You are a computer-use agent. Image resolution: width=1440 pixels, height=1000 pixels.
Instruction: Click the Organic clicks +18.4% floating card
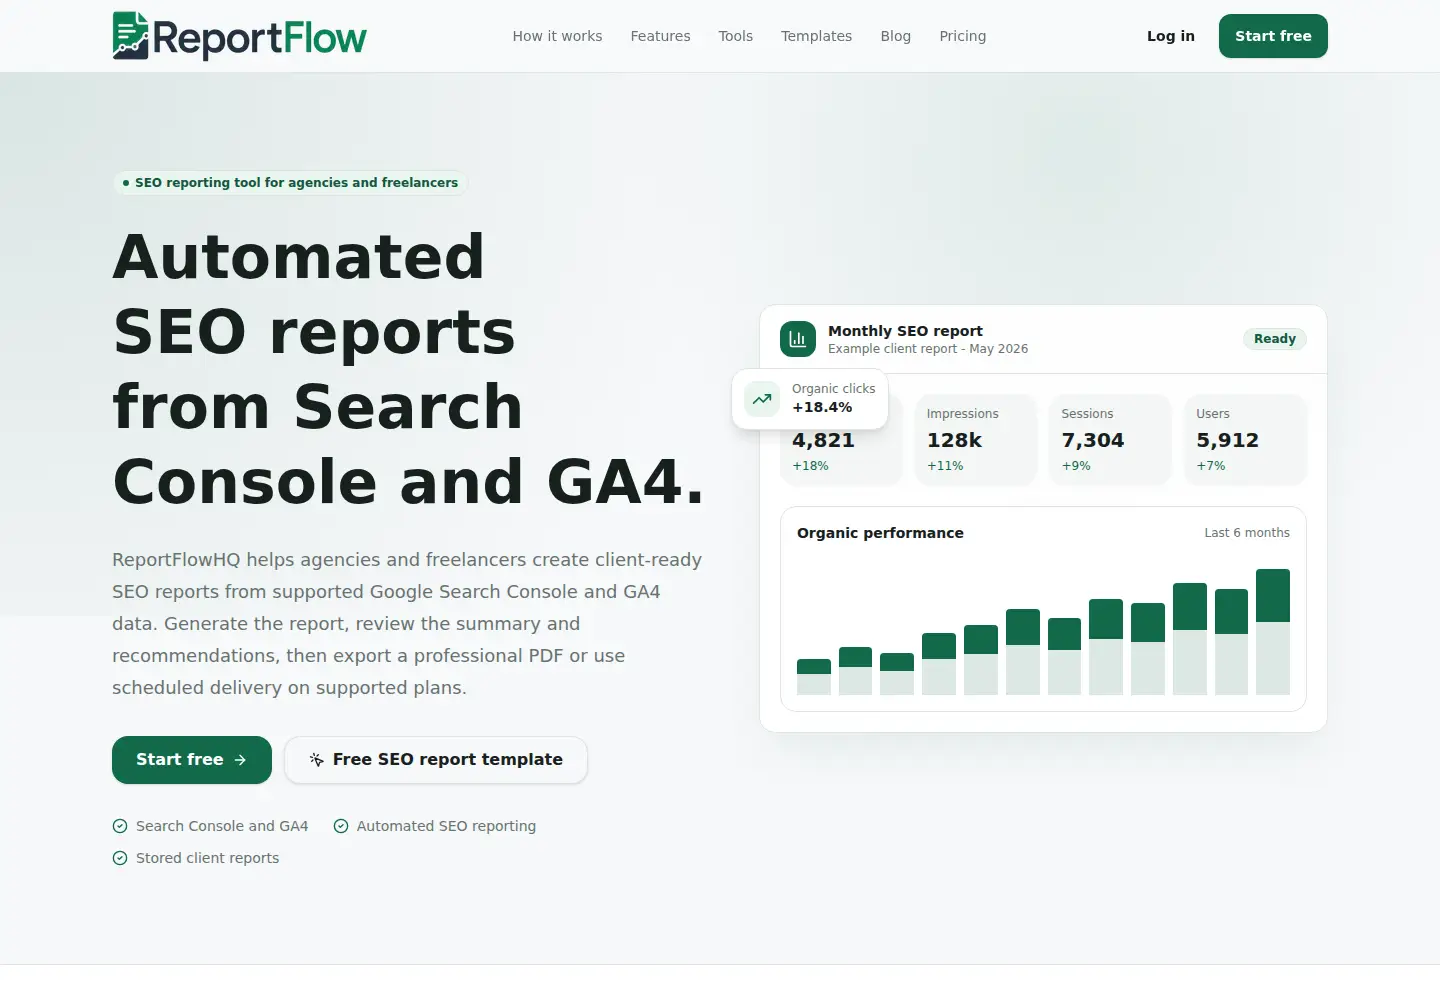pos(810,399)
